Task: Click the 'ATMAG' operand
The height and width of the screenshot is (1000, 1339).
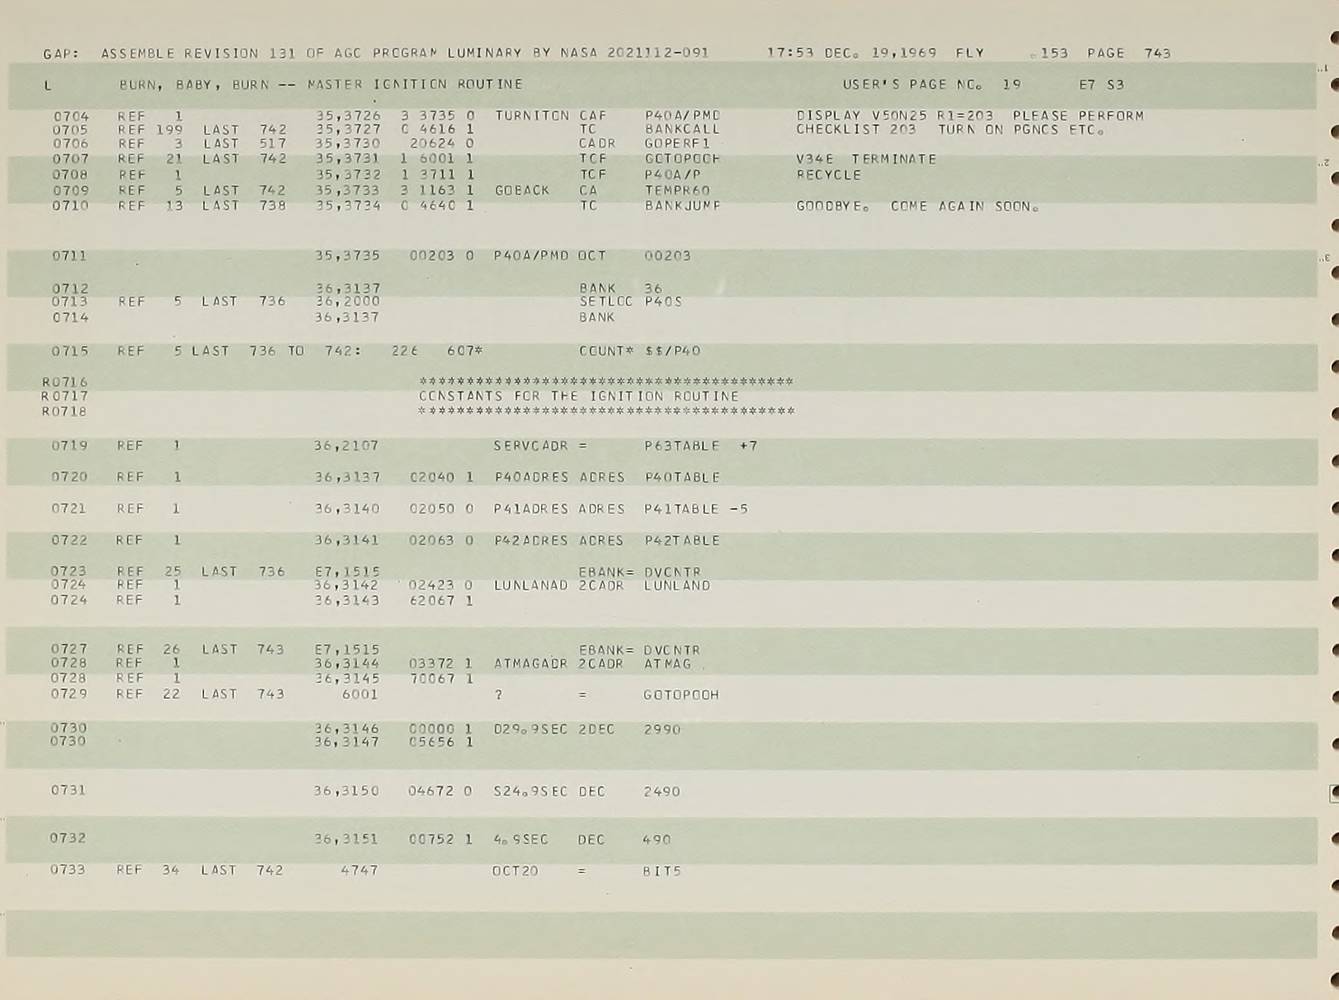Action: [668, 664]
